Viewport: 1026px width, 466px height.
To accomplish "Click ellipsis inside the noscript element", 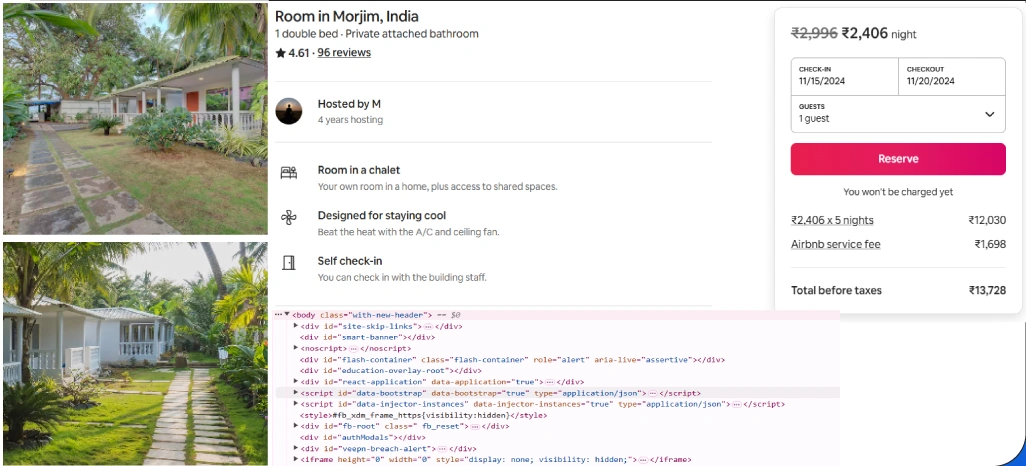I will (x=353, y=348).
